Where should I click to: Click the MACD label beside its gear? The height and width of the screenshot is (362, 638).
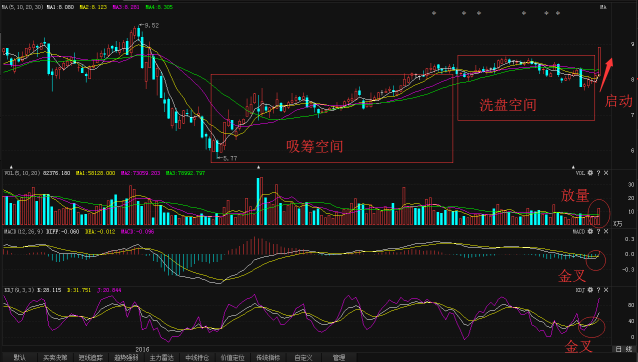[x=579, y=231]
